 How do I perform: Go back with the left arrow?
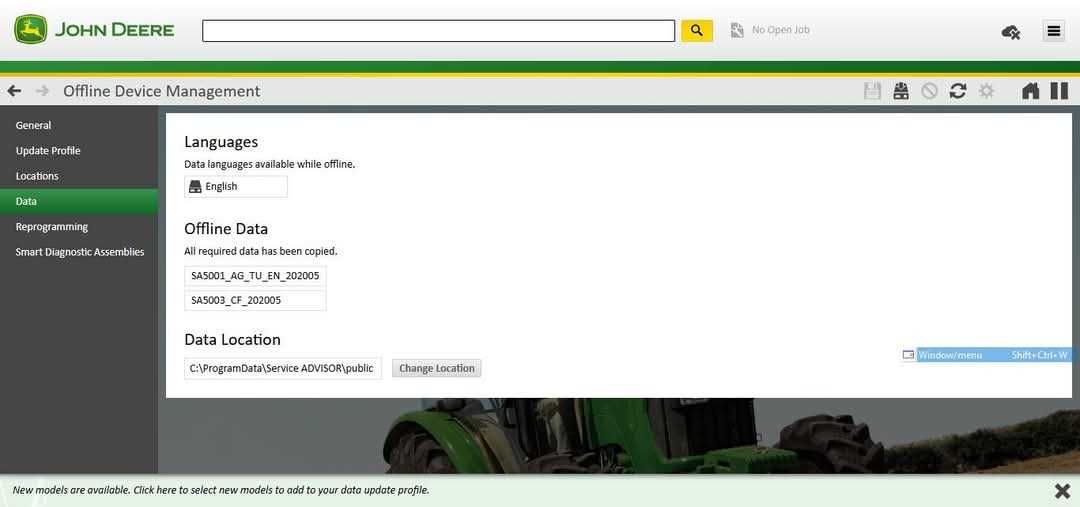(14, 91)
